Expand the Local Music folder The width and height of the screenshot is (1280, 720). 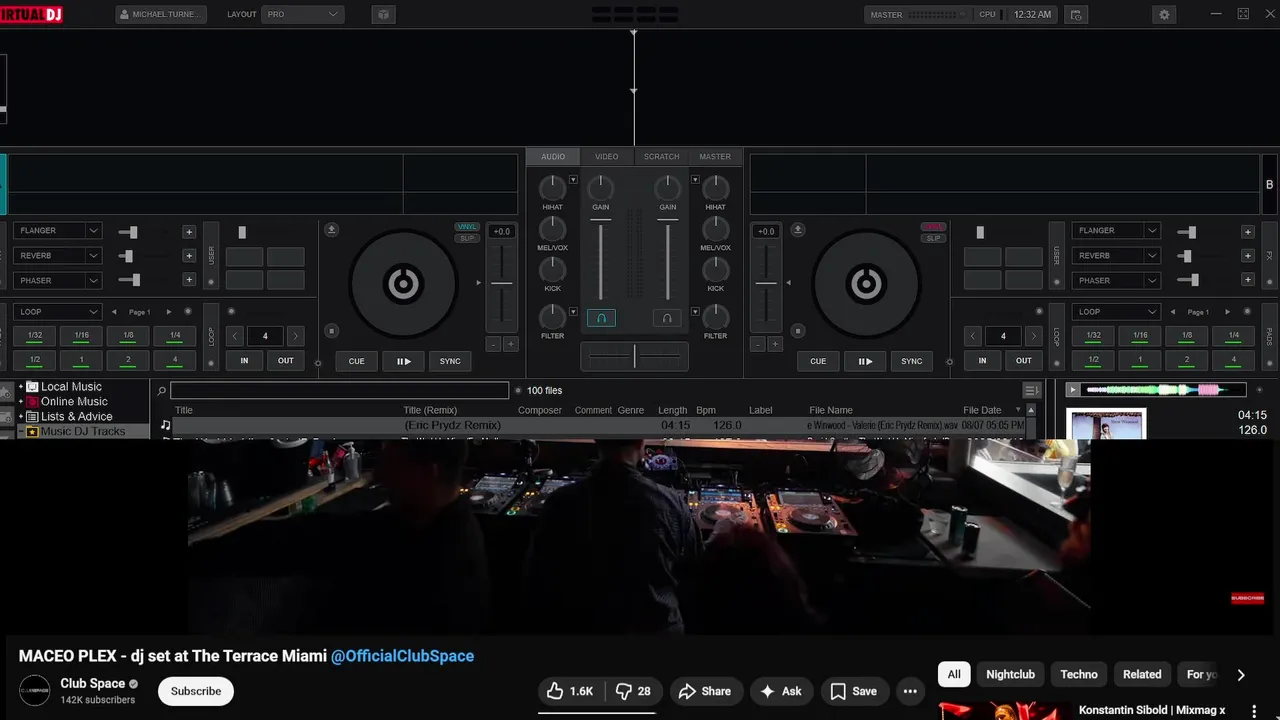(20, 387)
